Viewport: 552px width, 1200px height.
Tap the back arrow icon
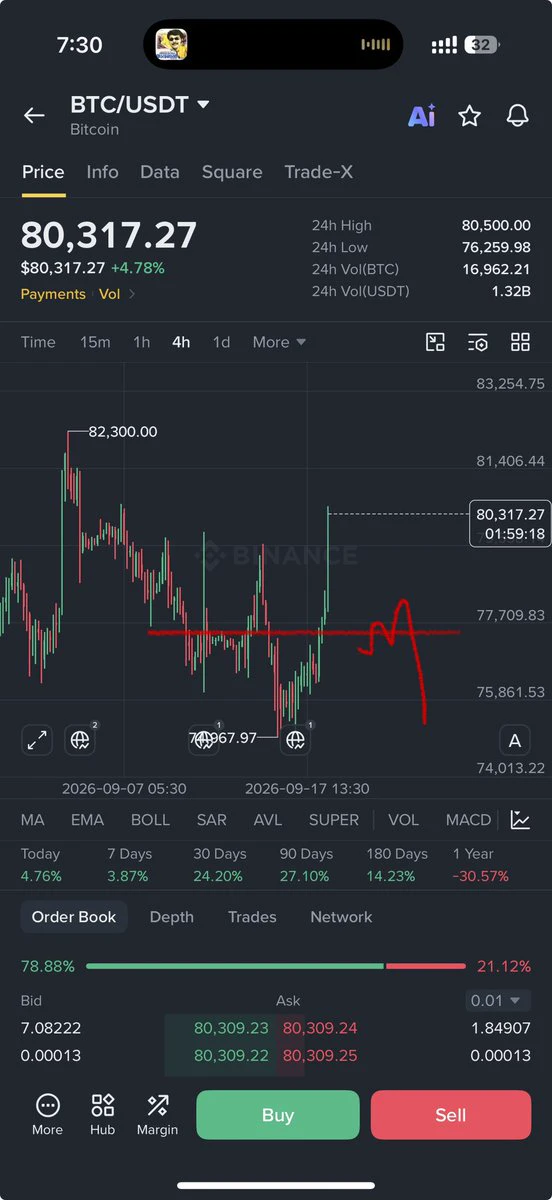point(34,116)
